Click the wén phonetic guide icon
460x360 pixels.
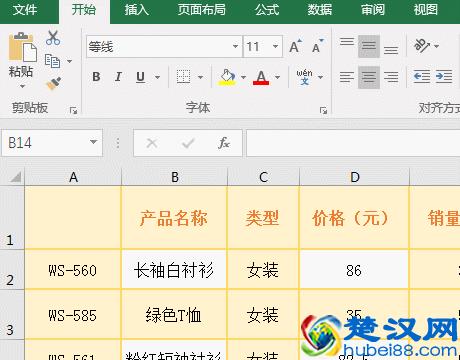coord(304,77)
